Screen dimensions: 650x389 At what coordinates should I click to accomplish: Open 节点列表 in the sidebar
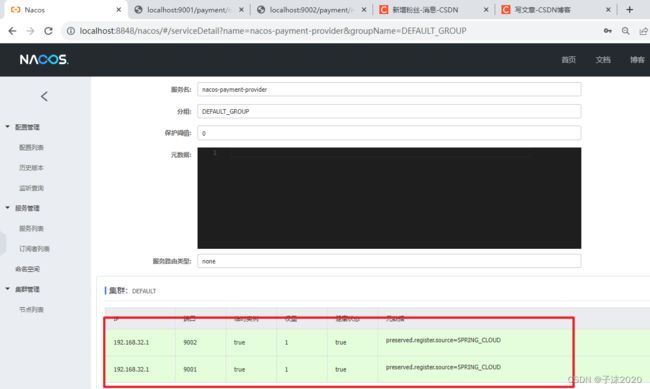(x=31, y=309)
